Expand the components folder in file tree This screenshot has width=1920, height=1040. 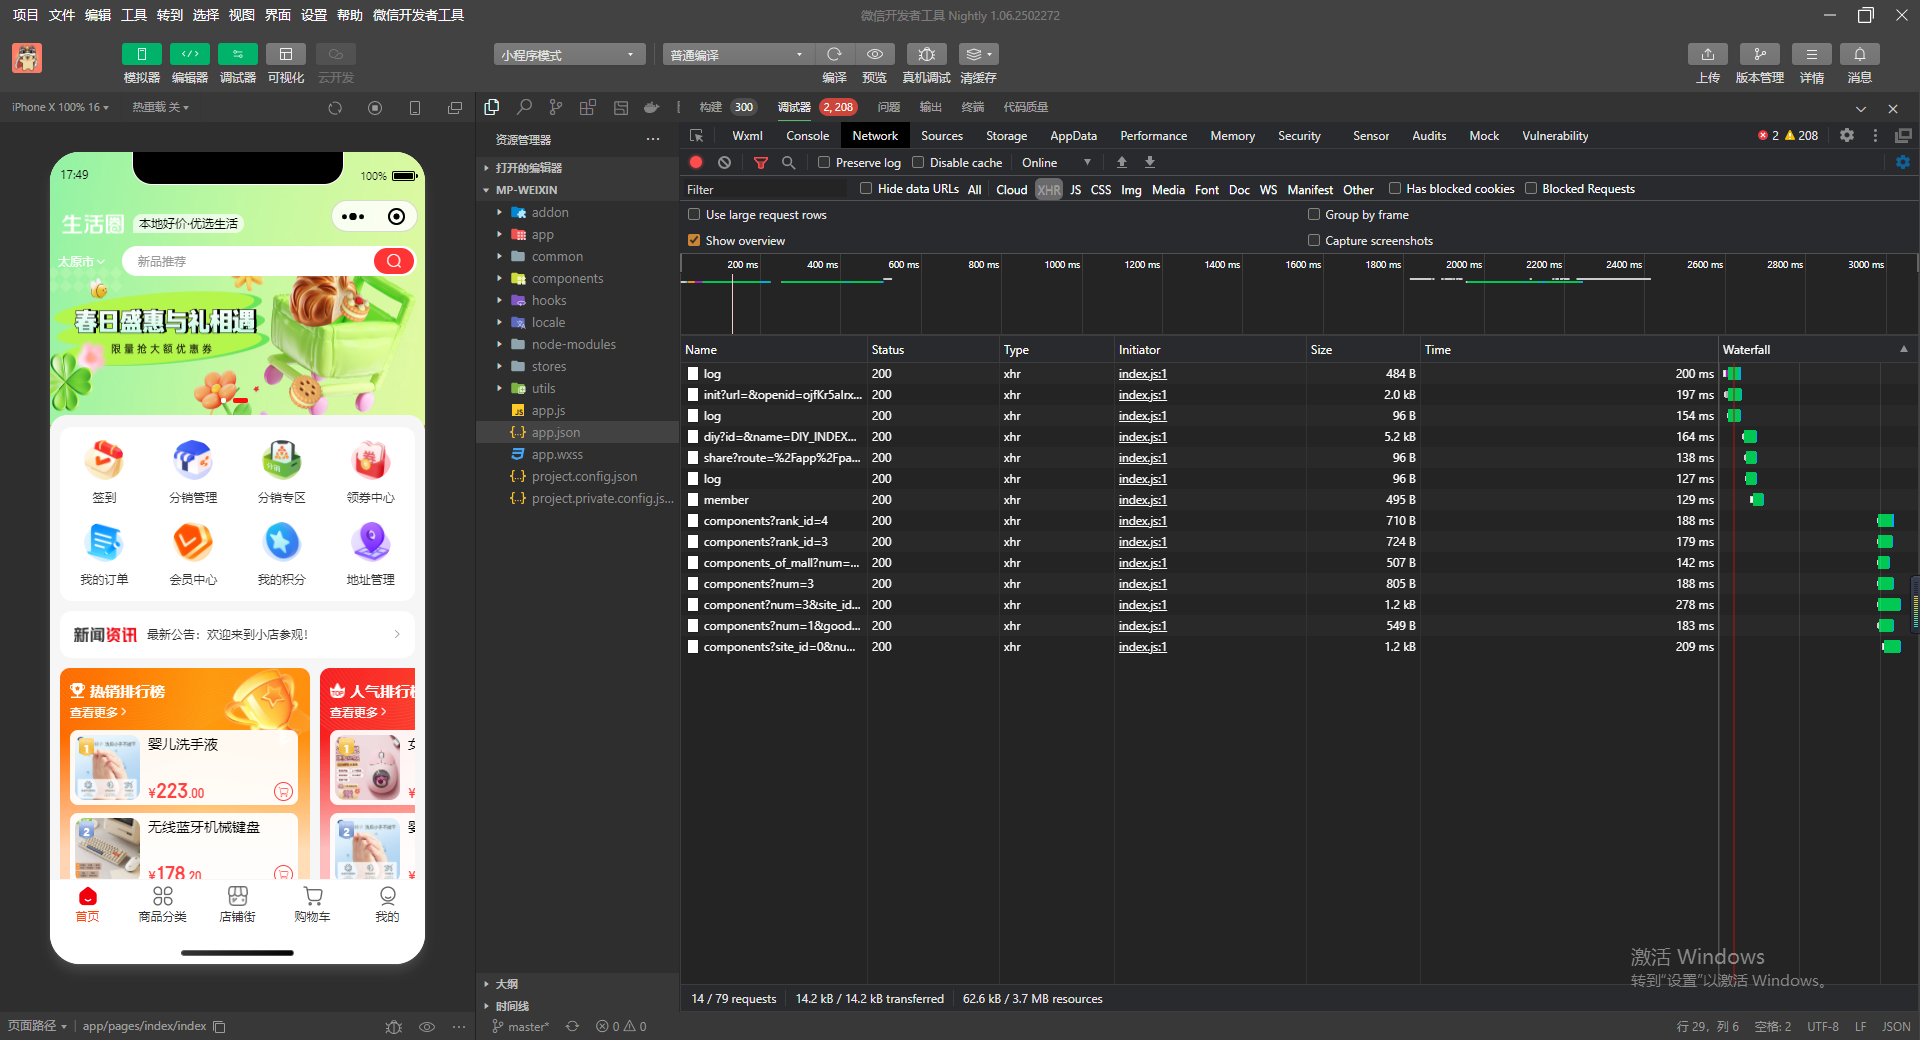[566, 278]
